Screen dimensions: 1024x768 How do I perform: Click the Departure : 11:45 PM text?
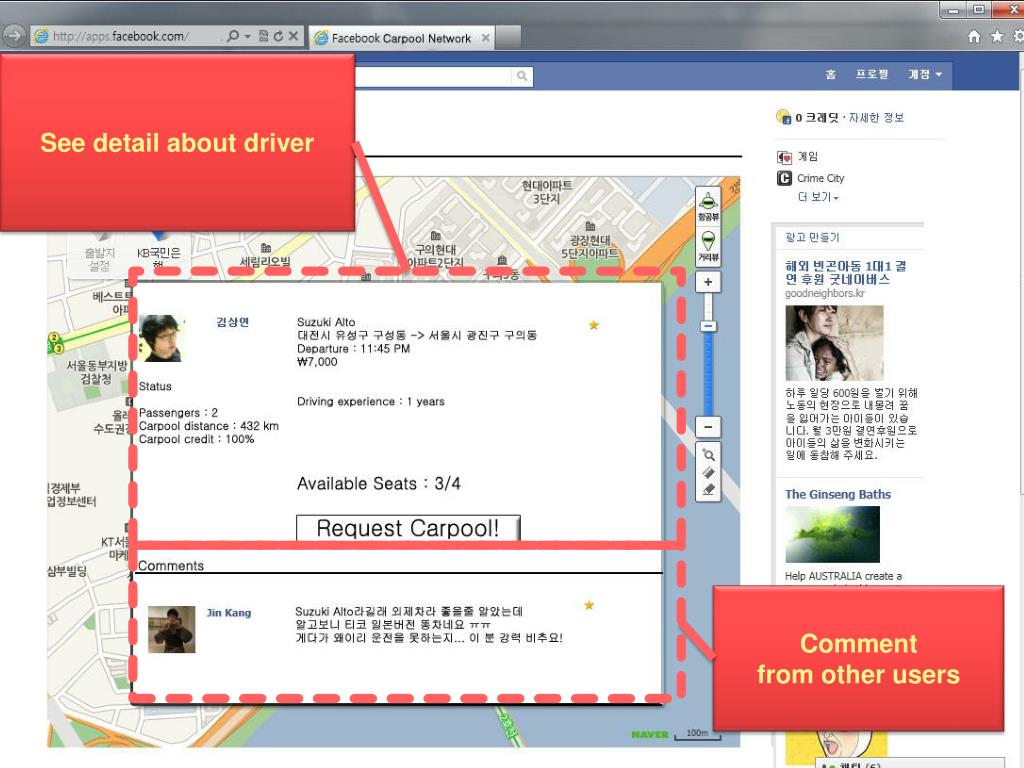click(353, 349)
